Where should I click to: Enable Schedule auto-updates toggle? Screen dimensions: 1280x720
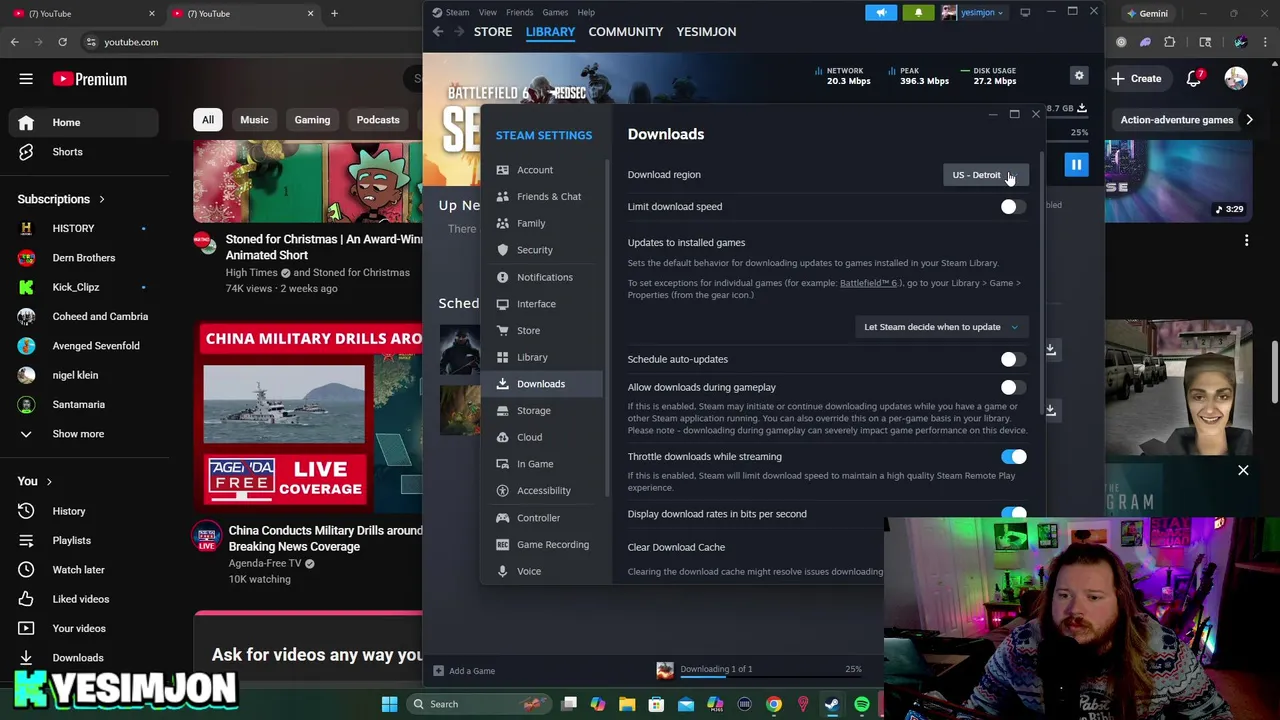(x=1013, y=359)
